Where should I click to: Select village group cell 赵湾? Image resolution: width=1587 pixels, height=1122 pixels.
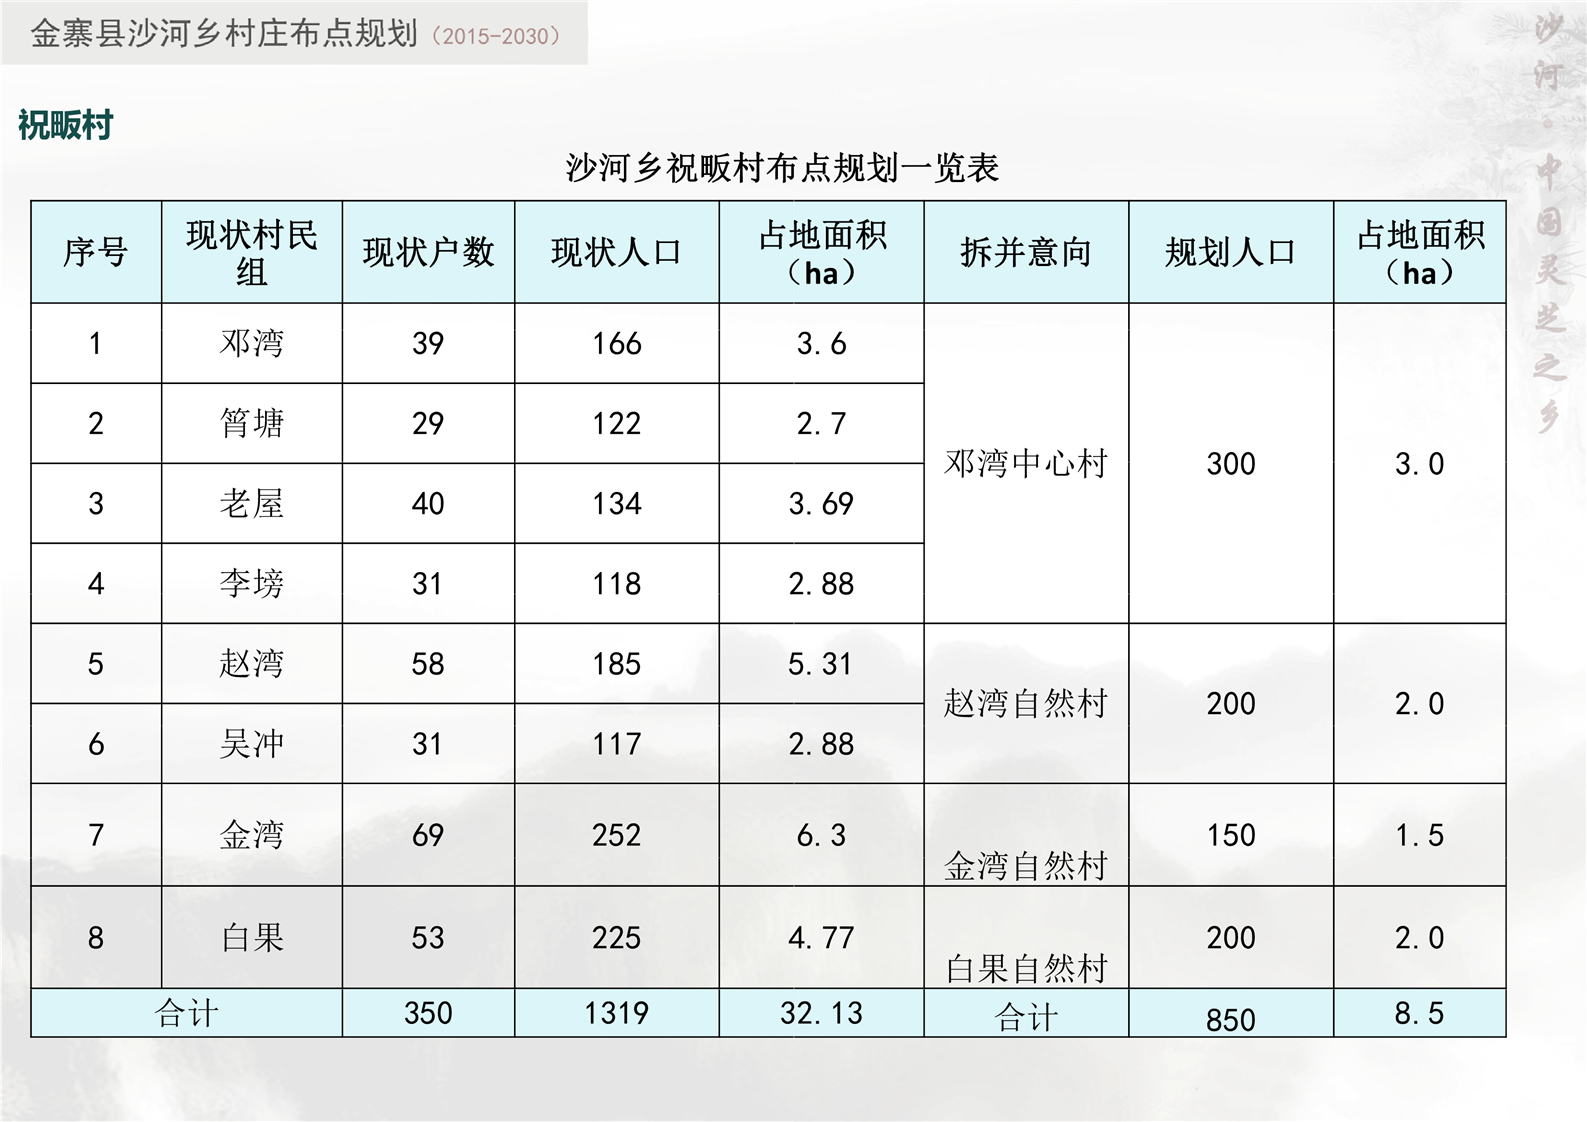tap(252, 663)
